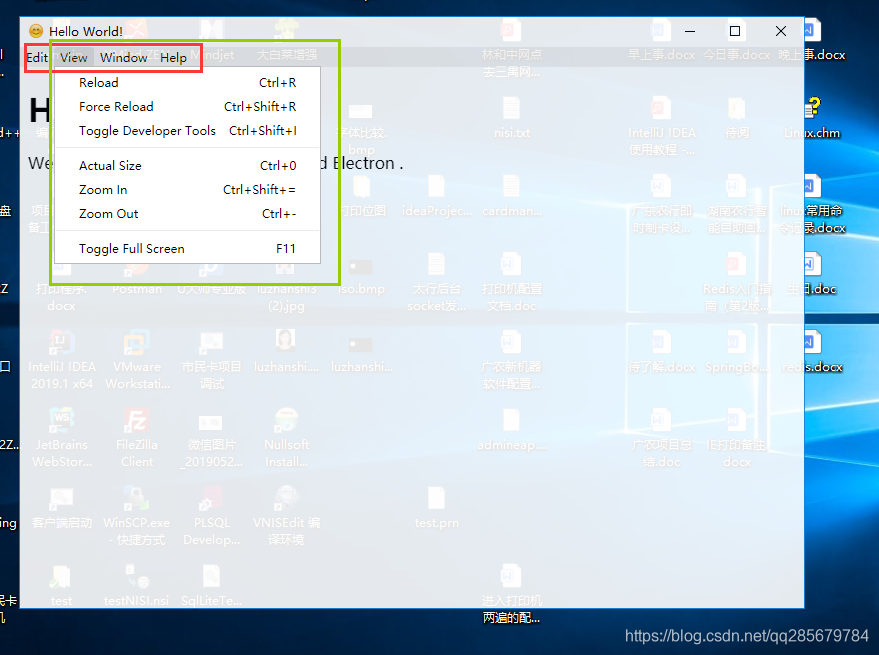Select the test.prn desktop file

(x=436, y=507)
